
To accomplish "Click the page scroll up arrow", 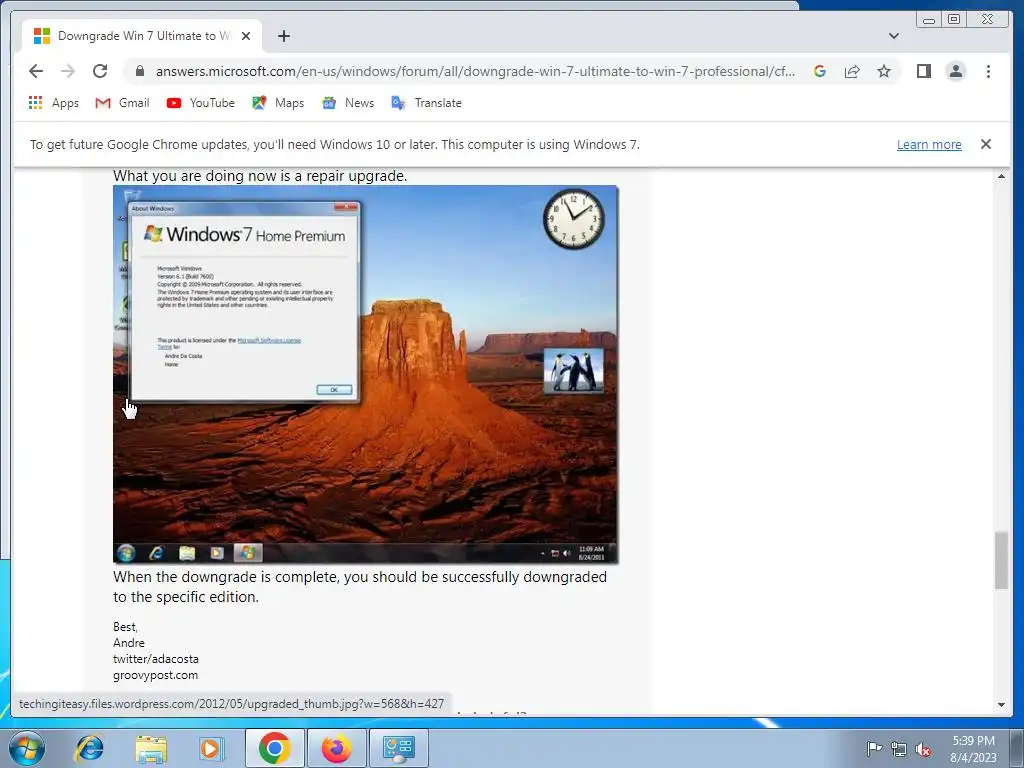I will [x=1001, y=176].
